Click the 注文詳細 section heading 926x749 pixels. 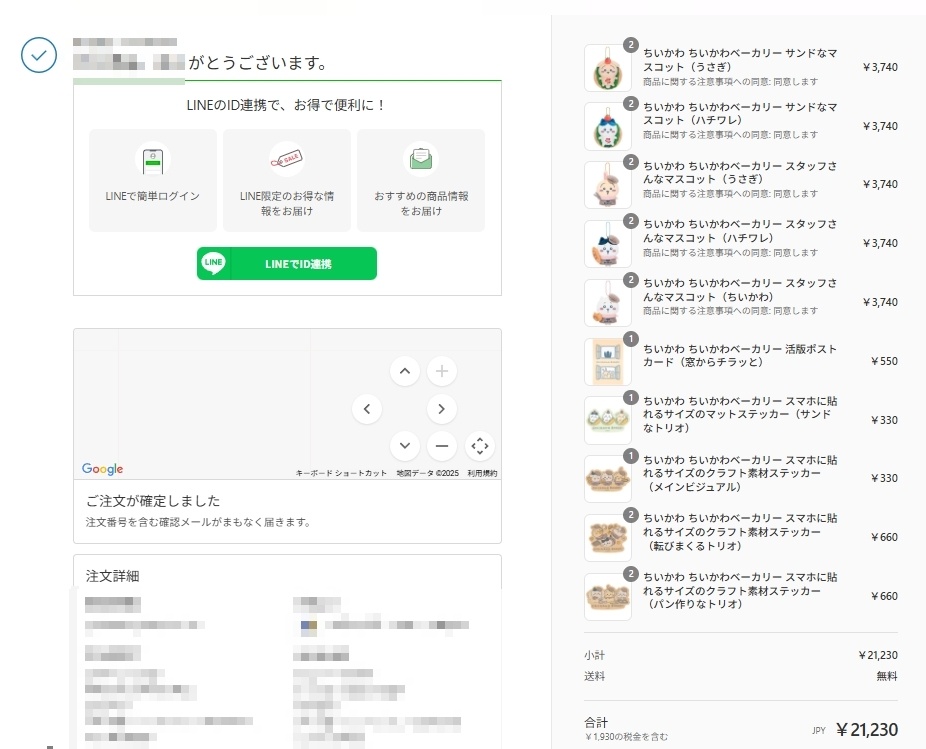click(112, 577)
